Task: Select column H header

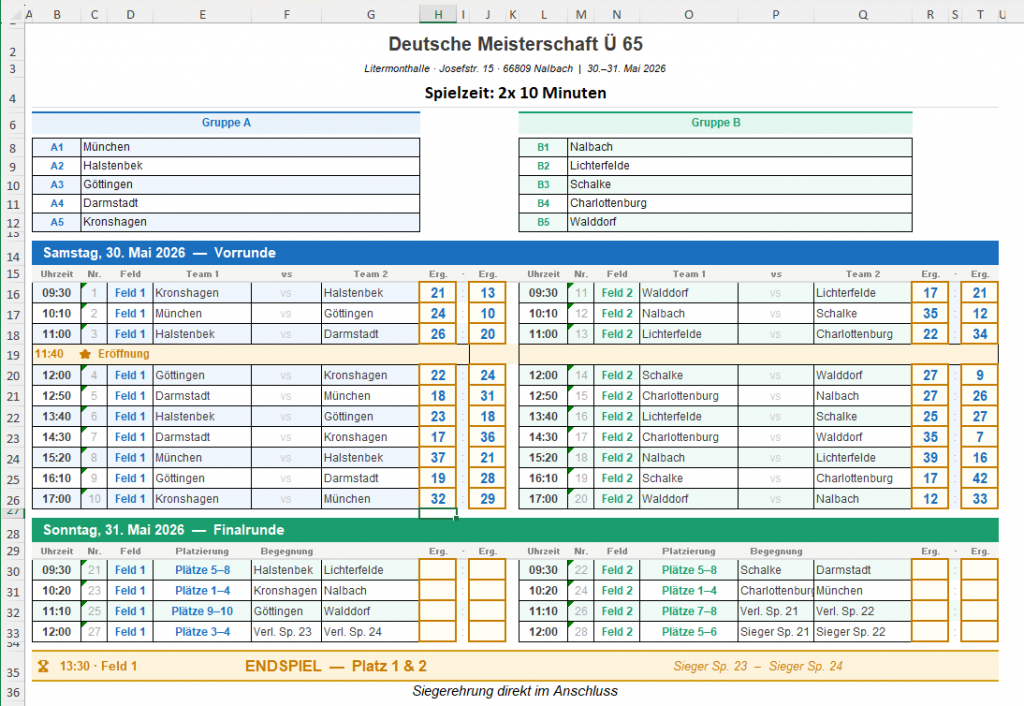Action: coord(438,14)
